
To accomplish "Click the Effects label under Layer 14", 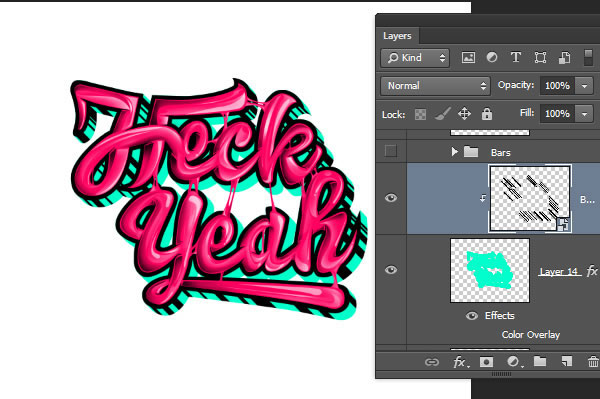I will coord(500,316).
